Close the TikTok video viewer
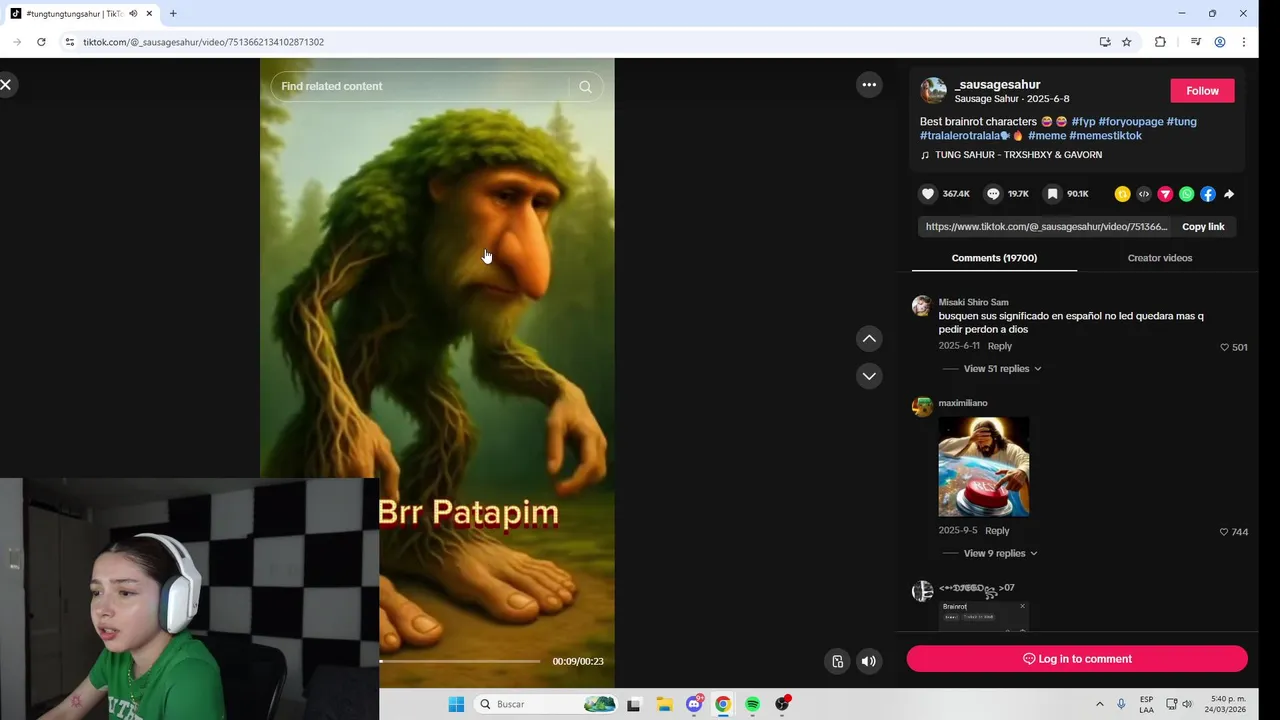Image resolution: width=1280 pixels, height=720 pixels. click(6, 85)
